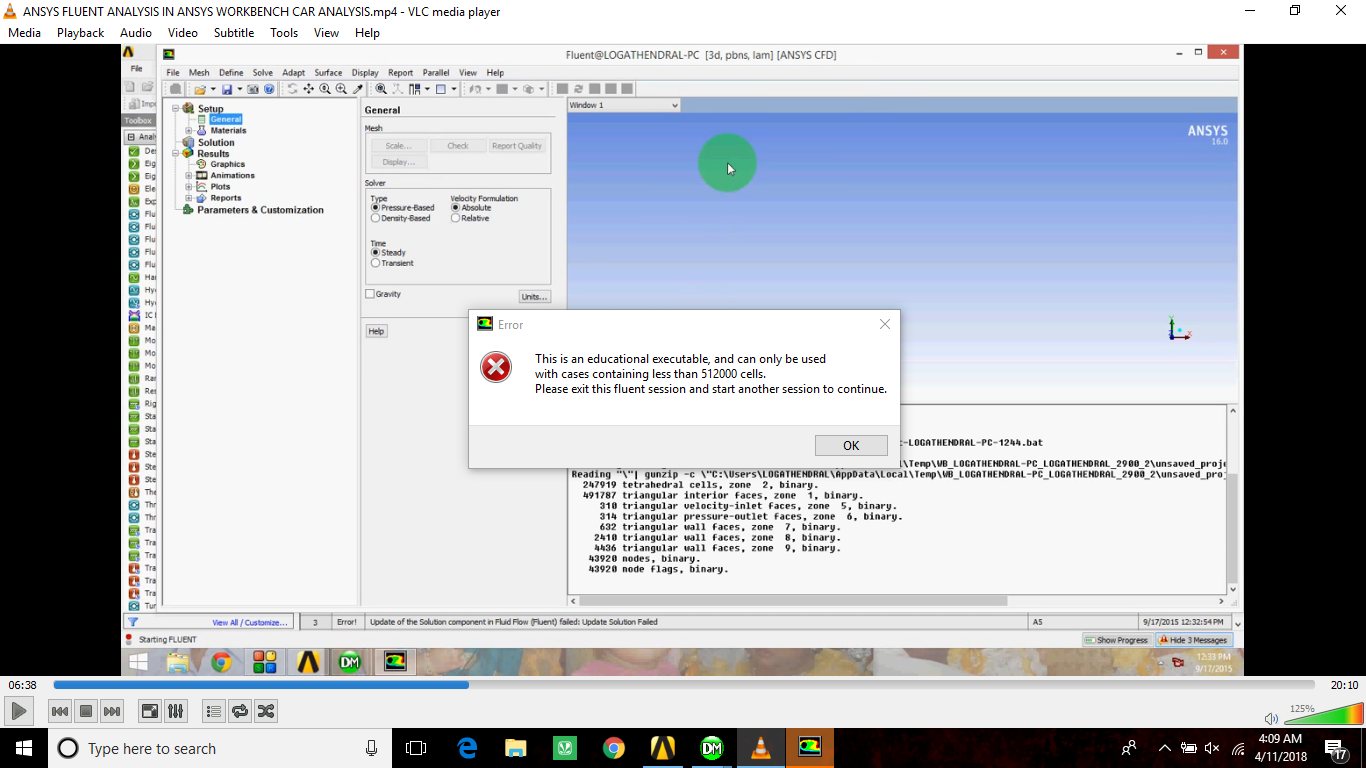Stop playback in VLC
Viewport: 1366px width, 768px height.
click(86, 711)
